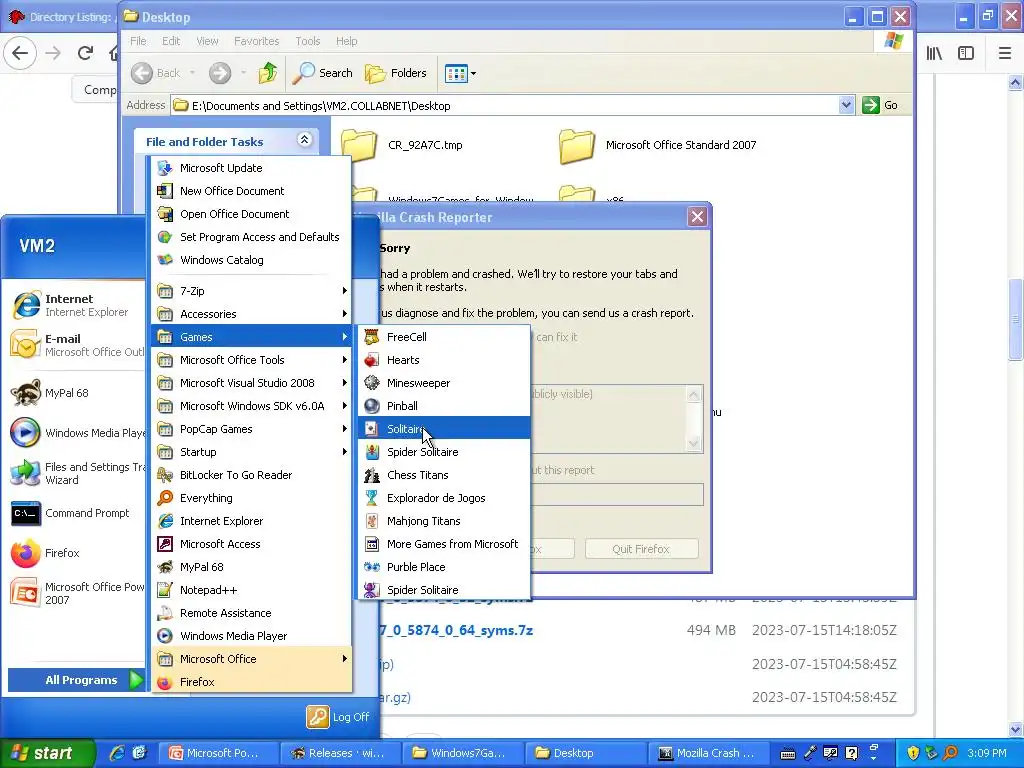Screen dimensions: 1024x768
Task: Expand Microsoft Windows SDK v6.0A group
Action: (251, 406)
